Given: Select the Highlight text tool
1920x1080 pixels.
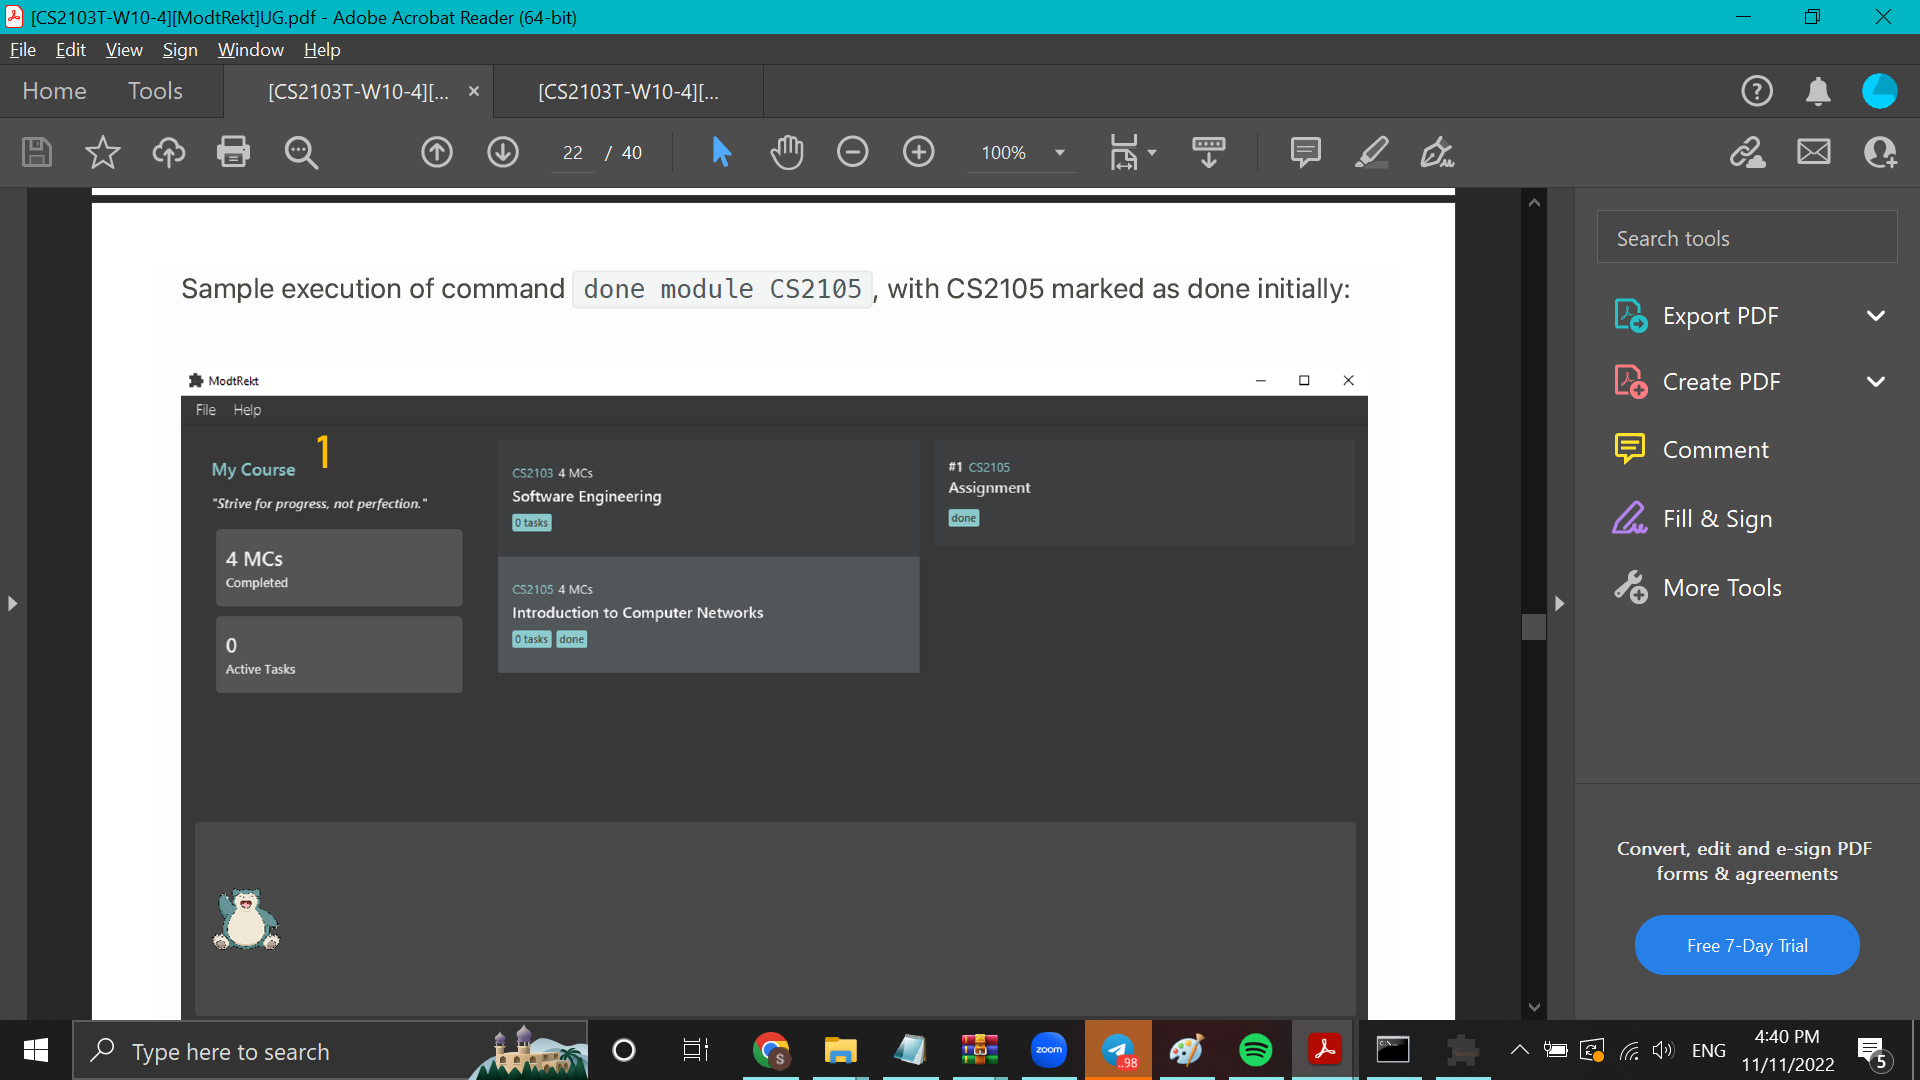Looking at the screenshot, I should [x=1371, y=152].
